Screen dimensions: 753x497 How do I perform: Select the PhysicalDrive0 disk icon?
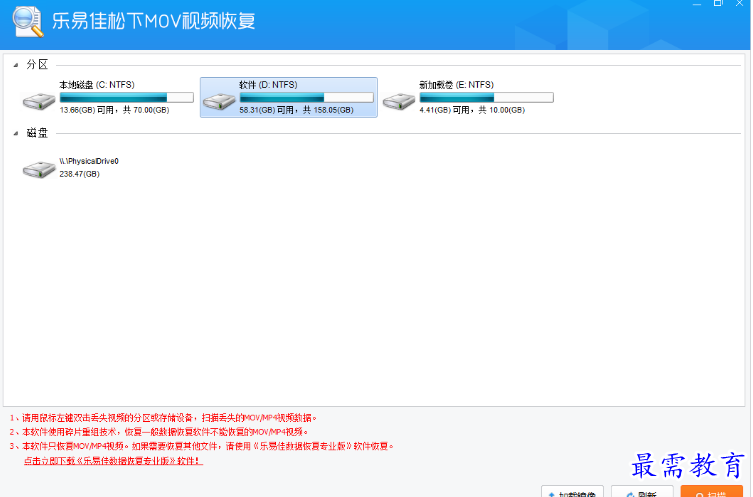click(x=39, y=170)
